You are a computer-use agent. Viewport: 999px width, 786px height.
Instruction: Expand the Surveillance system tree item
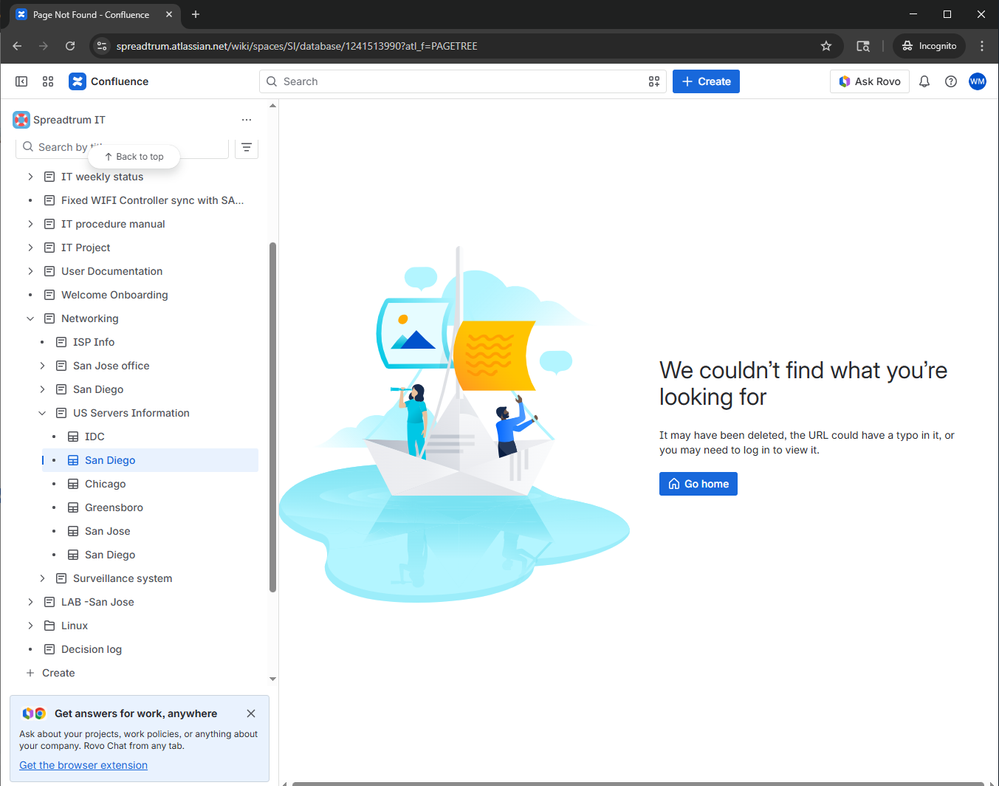point(42,578)
